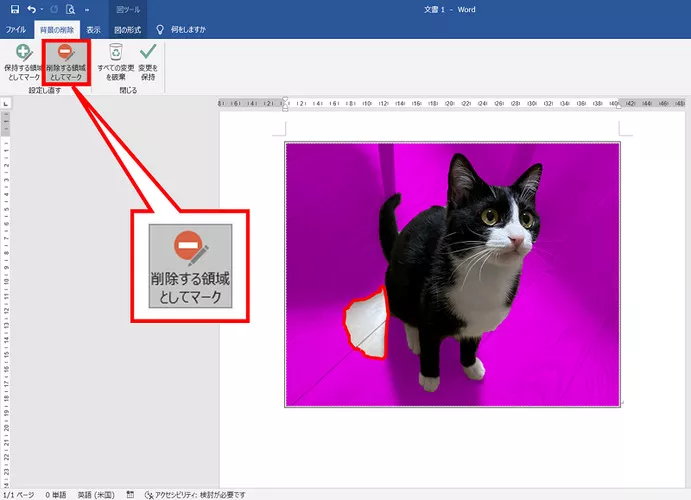The image size is (691, 500).
Task: Switch to the 図の形式 tab
Action: pos(126,30)
